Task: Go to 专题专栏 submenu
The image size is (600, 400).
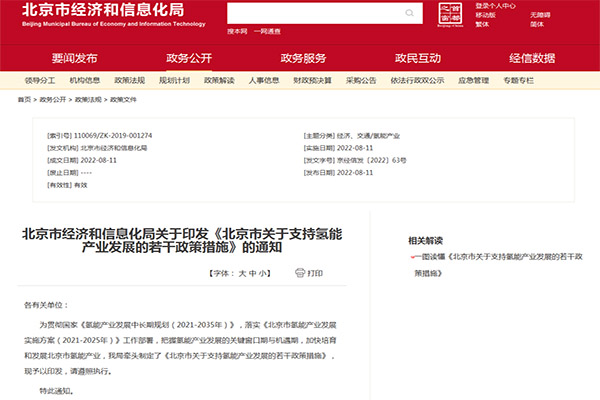Action: (518, 80)
